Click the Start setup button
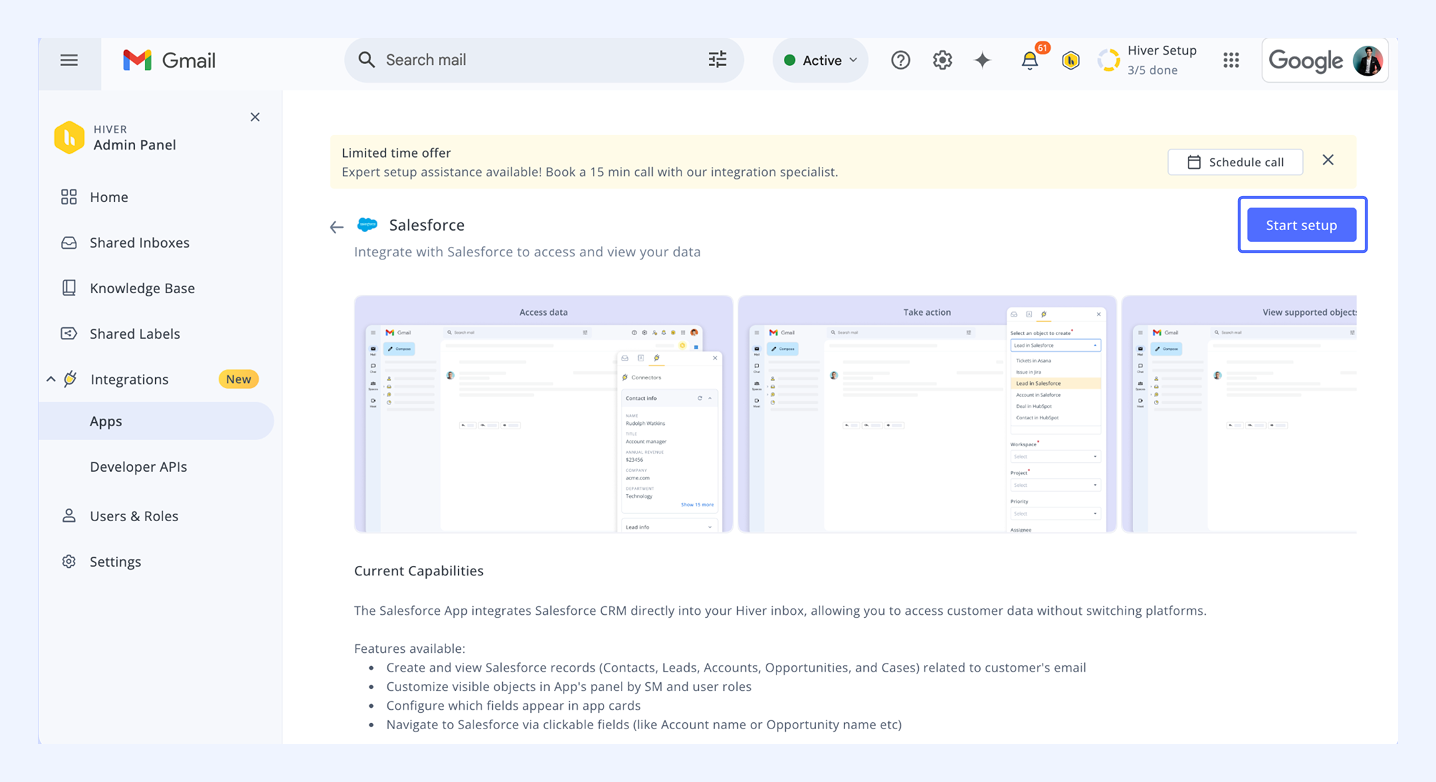 [x=1301, y=225]
